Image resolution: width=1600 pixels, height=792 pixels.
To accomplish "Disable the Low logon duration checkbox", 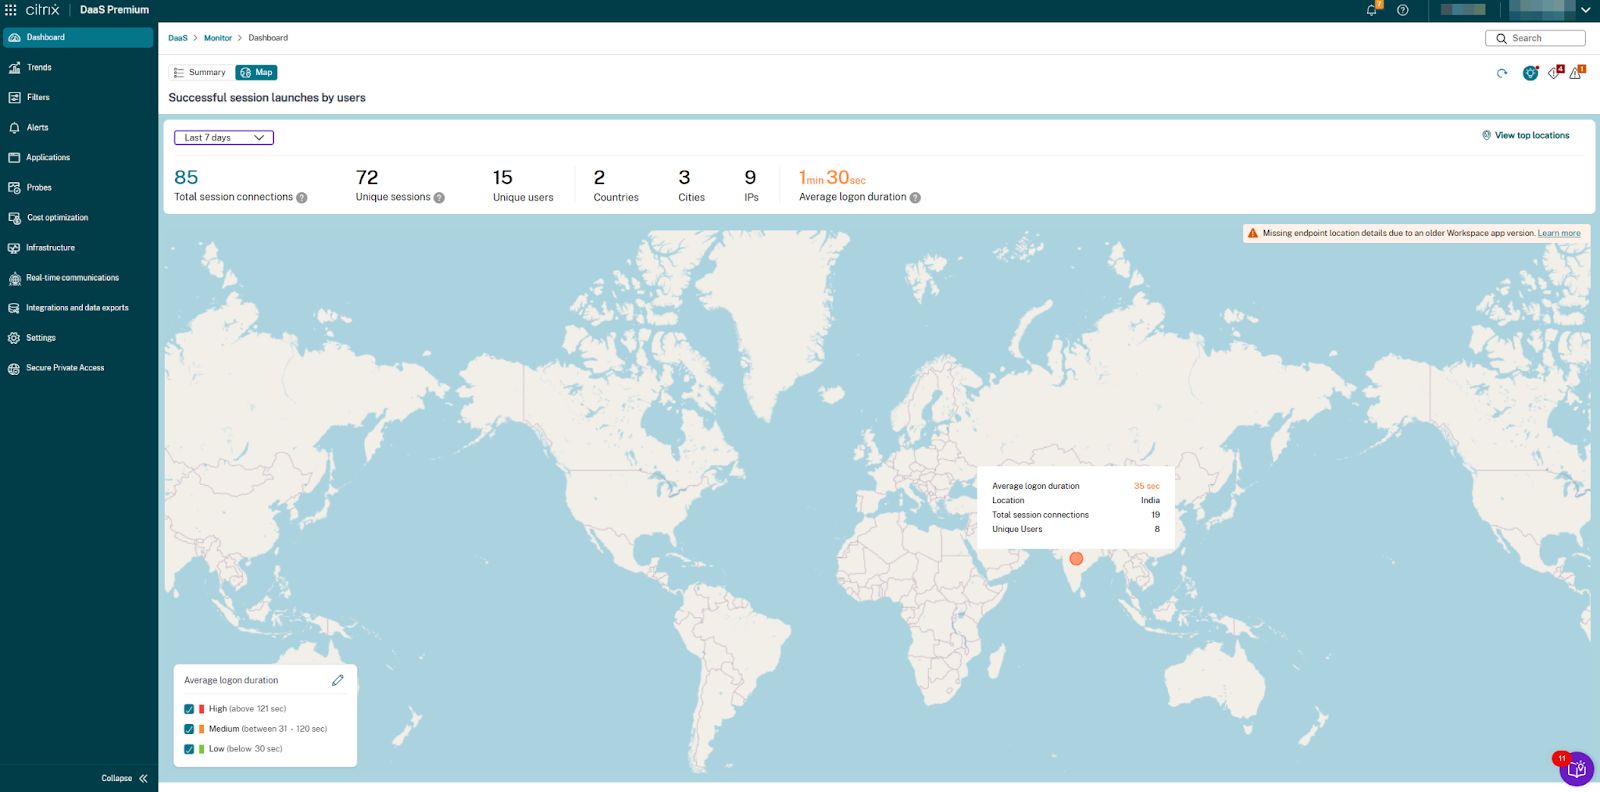I will [x=189, y=749].
